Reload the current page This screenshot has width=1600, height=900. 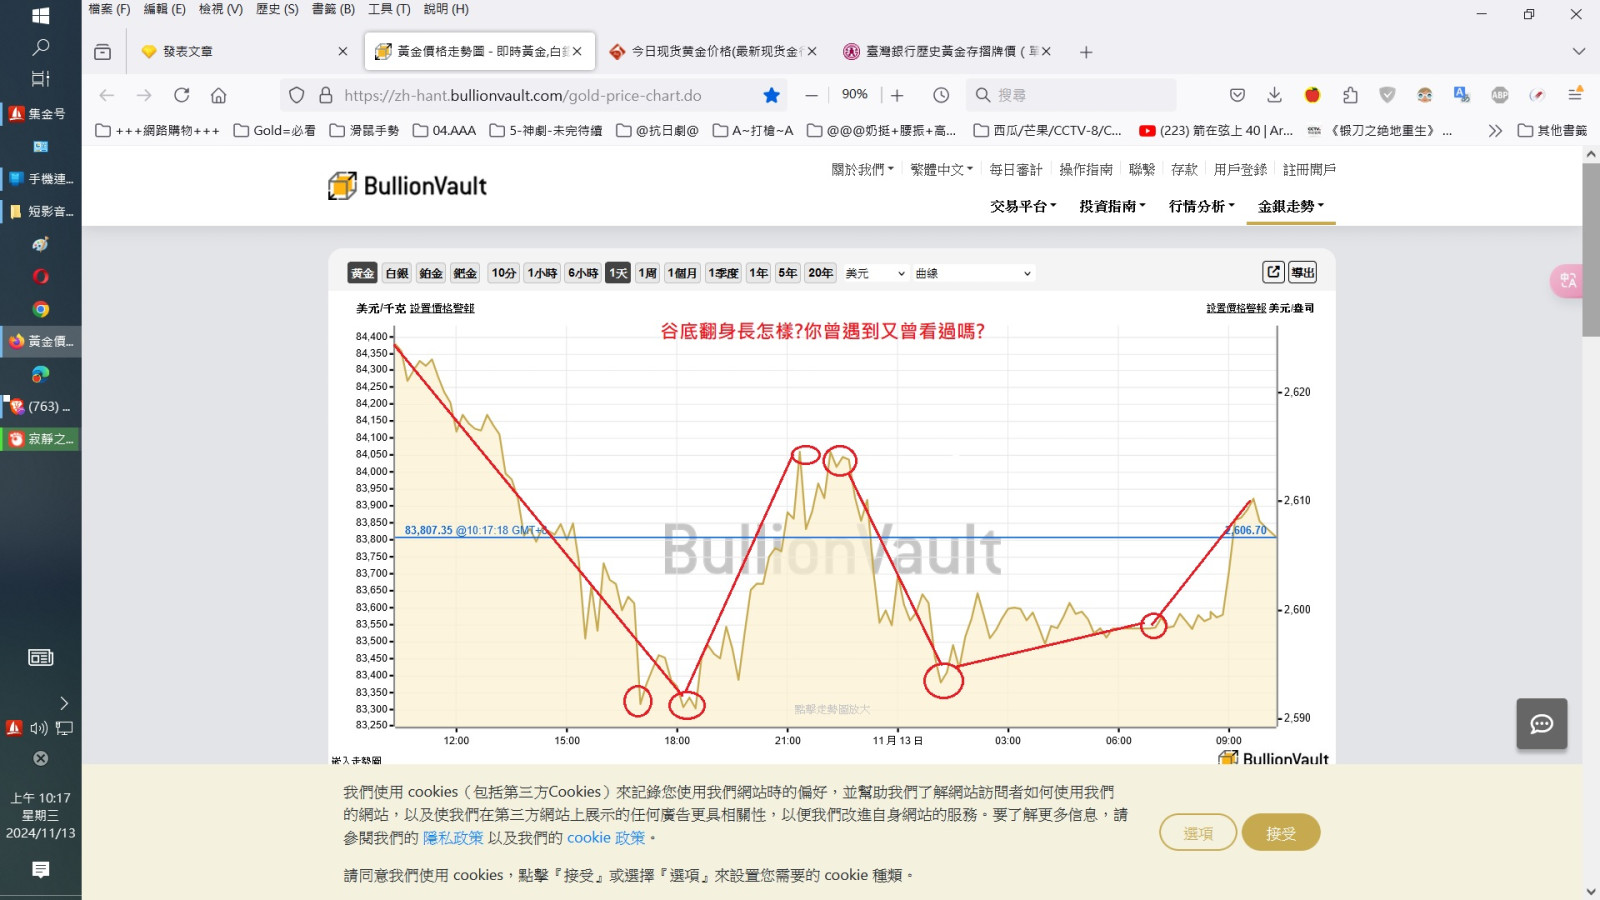(x=181, y=95)
